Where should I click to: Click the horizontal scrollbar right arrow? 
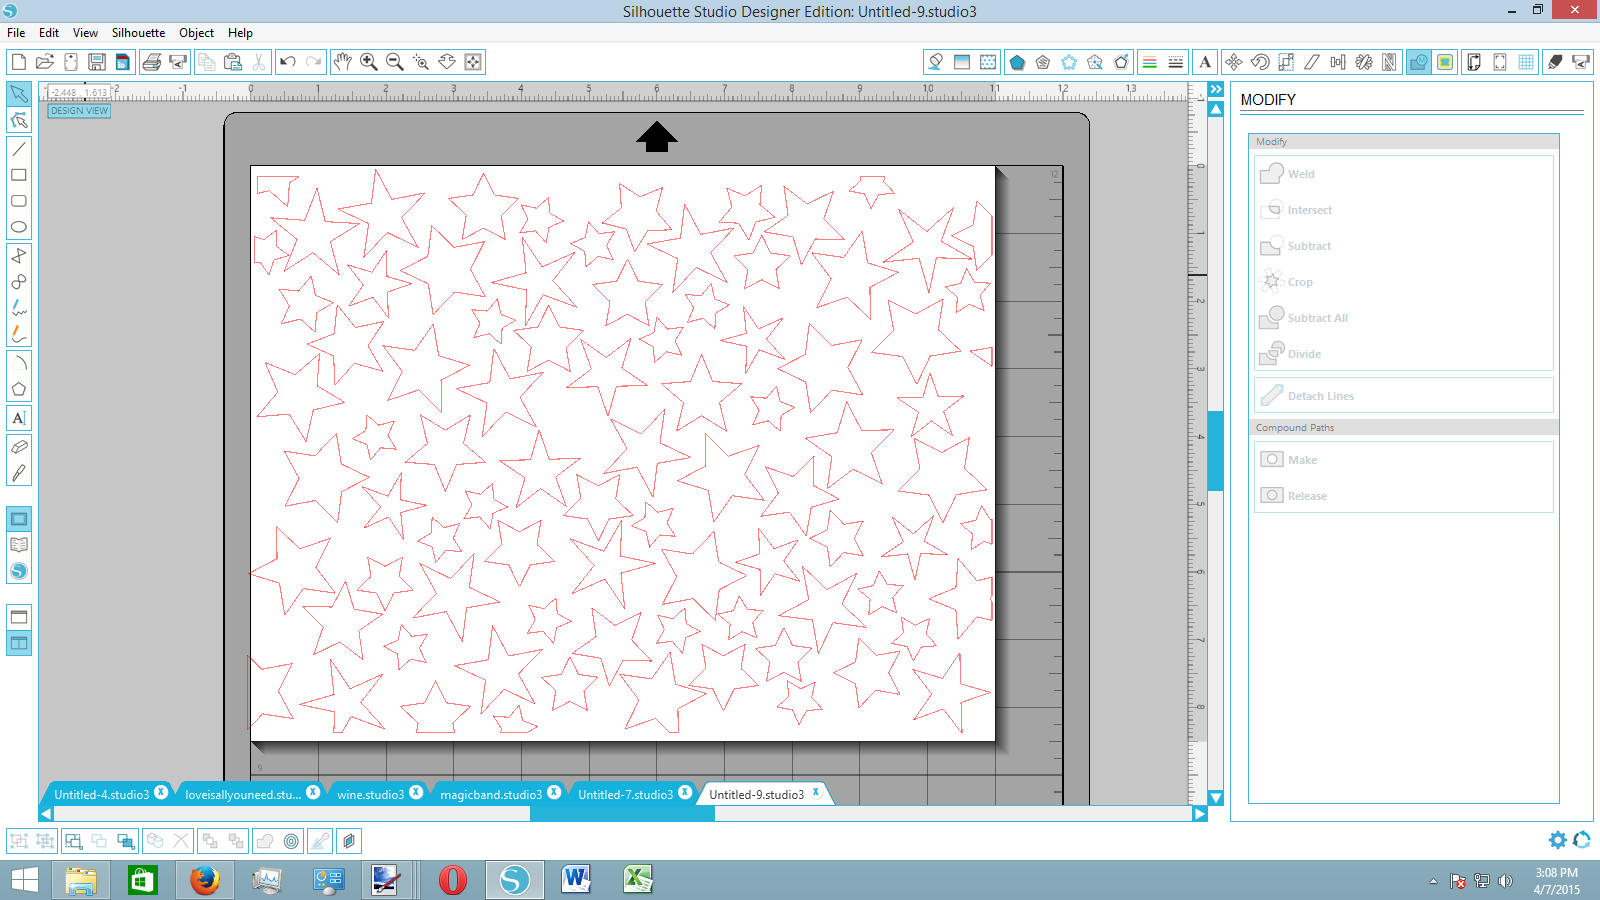[x=1199, y=814]
